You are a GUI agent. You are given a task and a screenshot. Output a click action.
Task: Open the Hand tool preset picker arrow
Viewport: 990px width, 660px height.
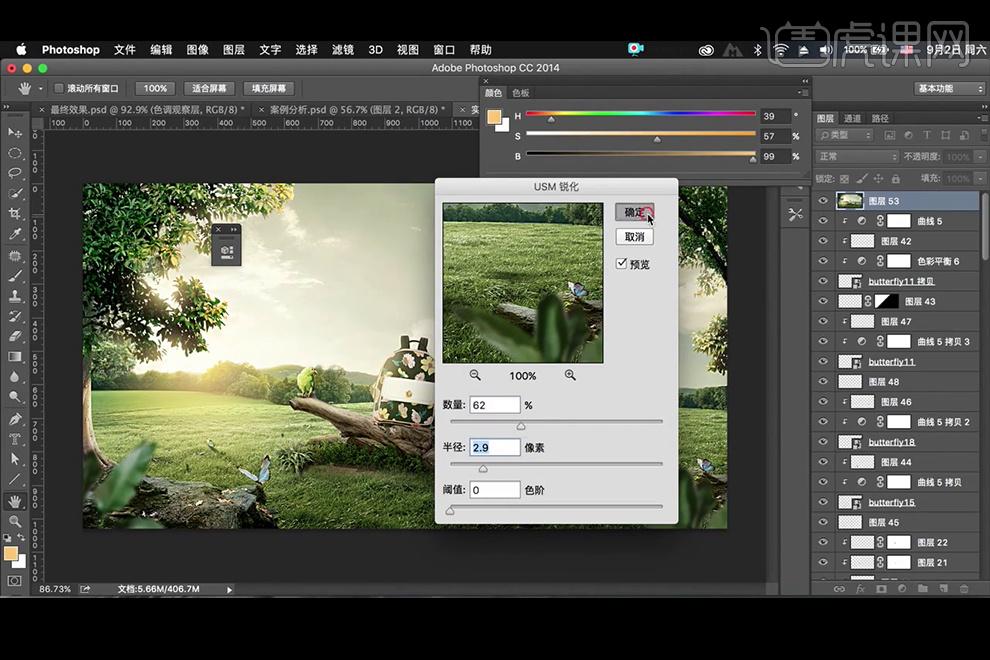pos(41,88)
